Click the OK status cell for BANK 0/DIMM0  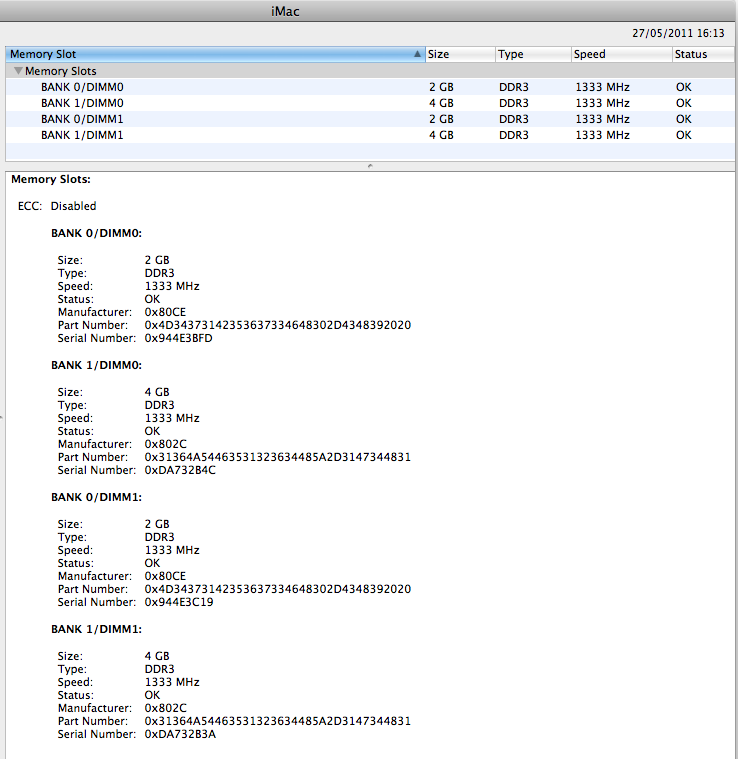click(684, 87)
